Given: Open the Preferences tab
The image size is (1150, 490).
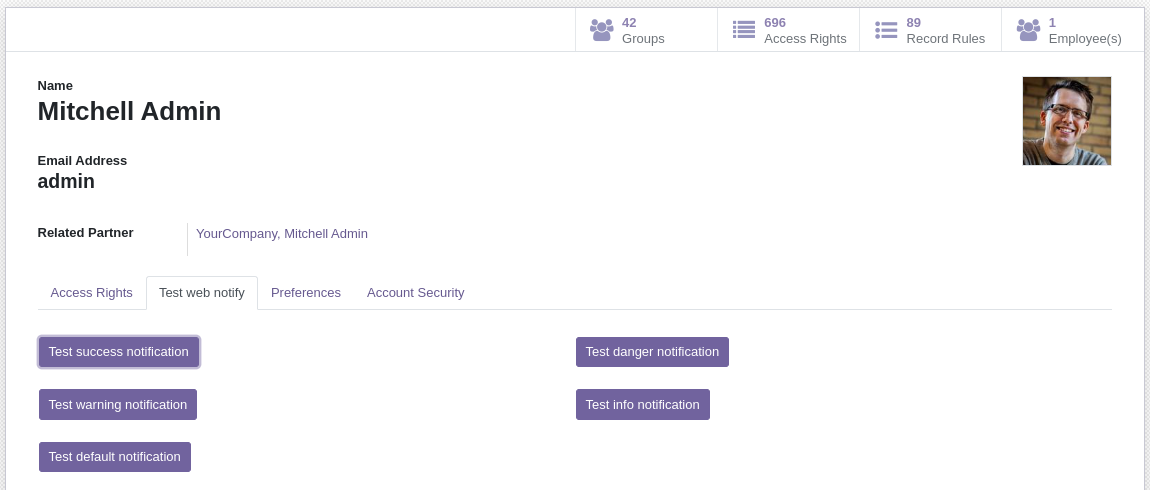Looking at the screenshot, I should (x=306, y=293).
